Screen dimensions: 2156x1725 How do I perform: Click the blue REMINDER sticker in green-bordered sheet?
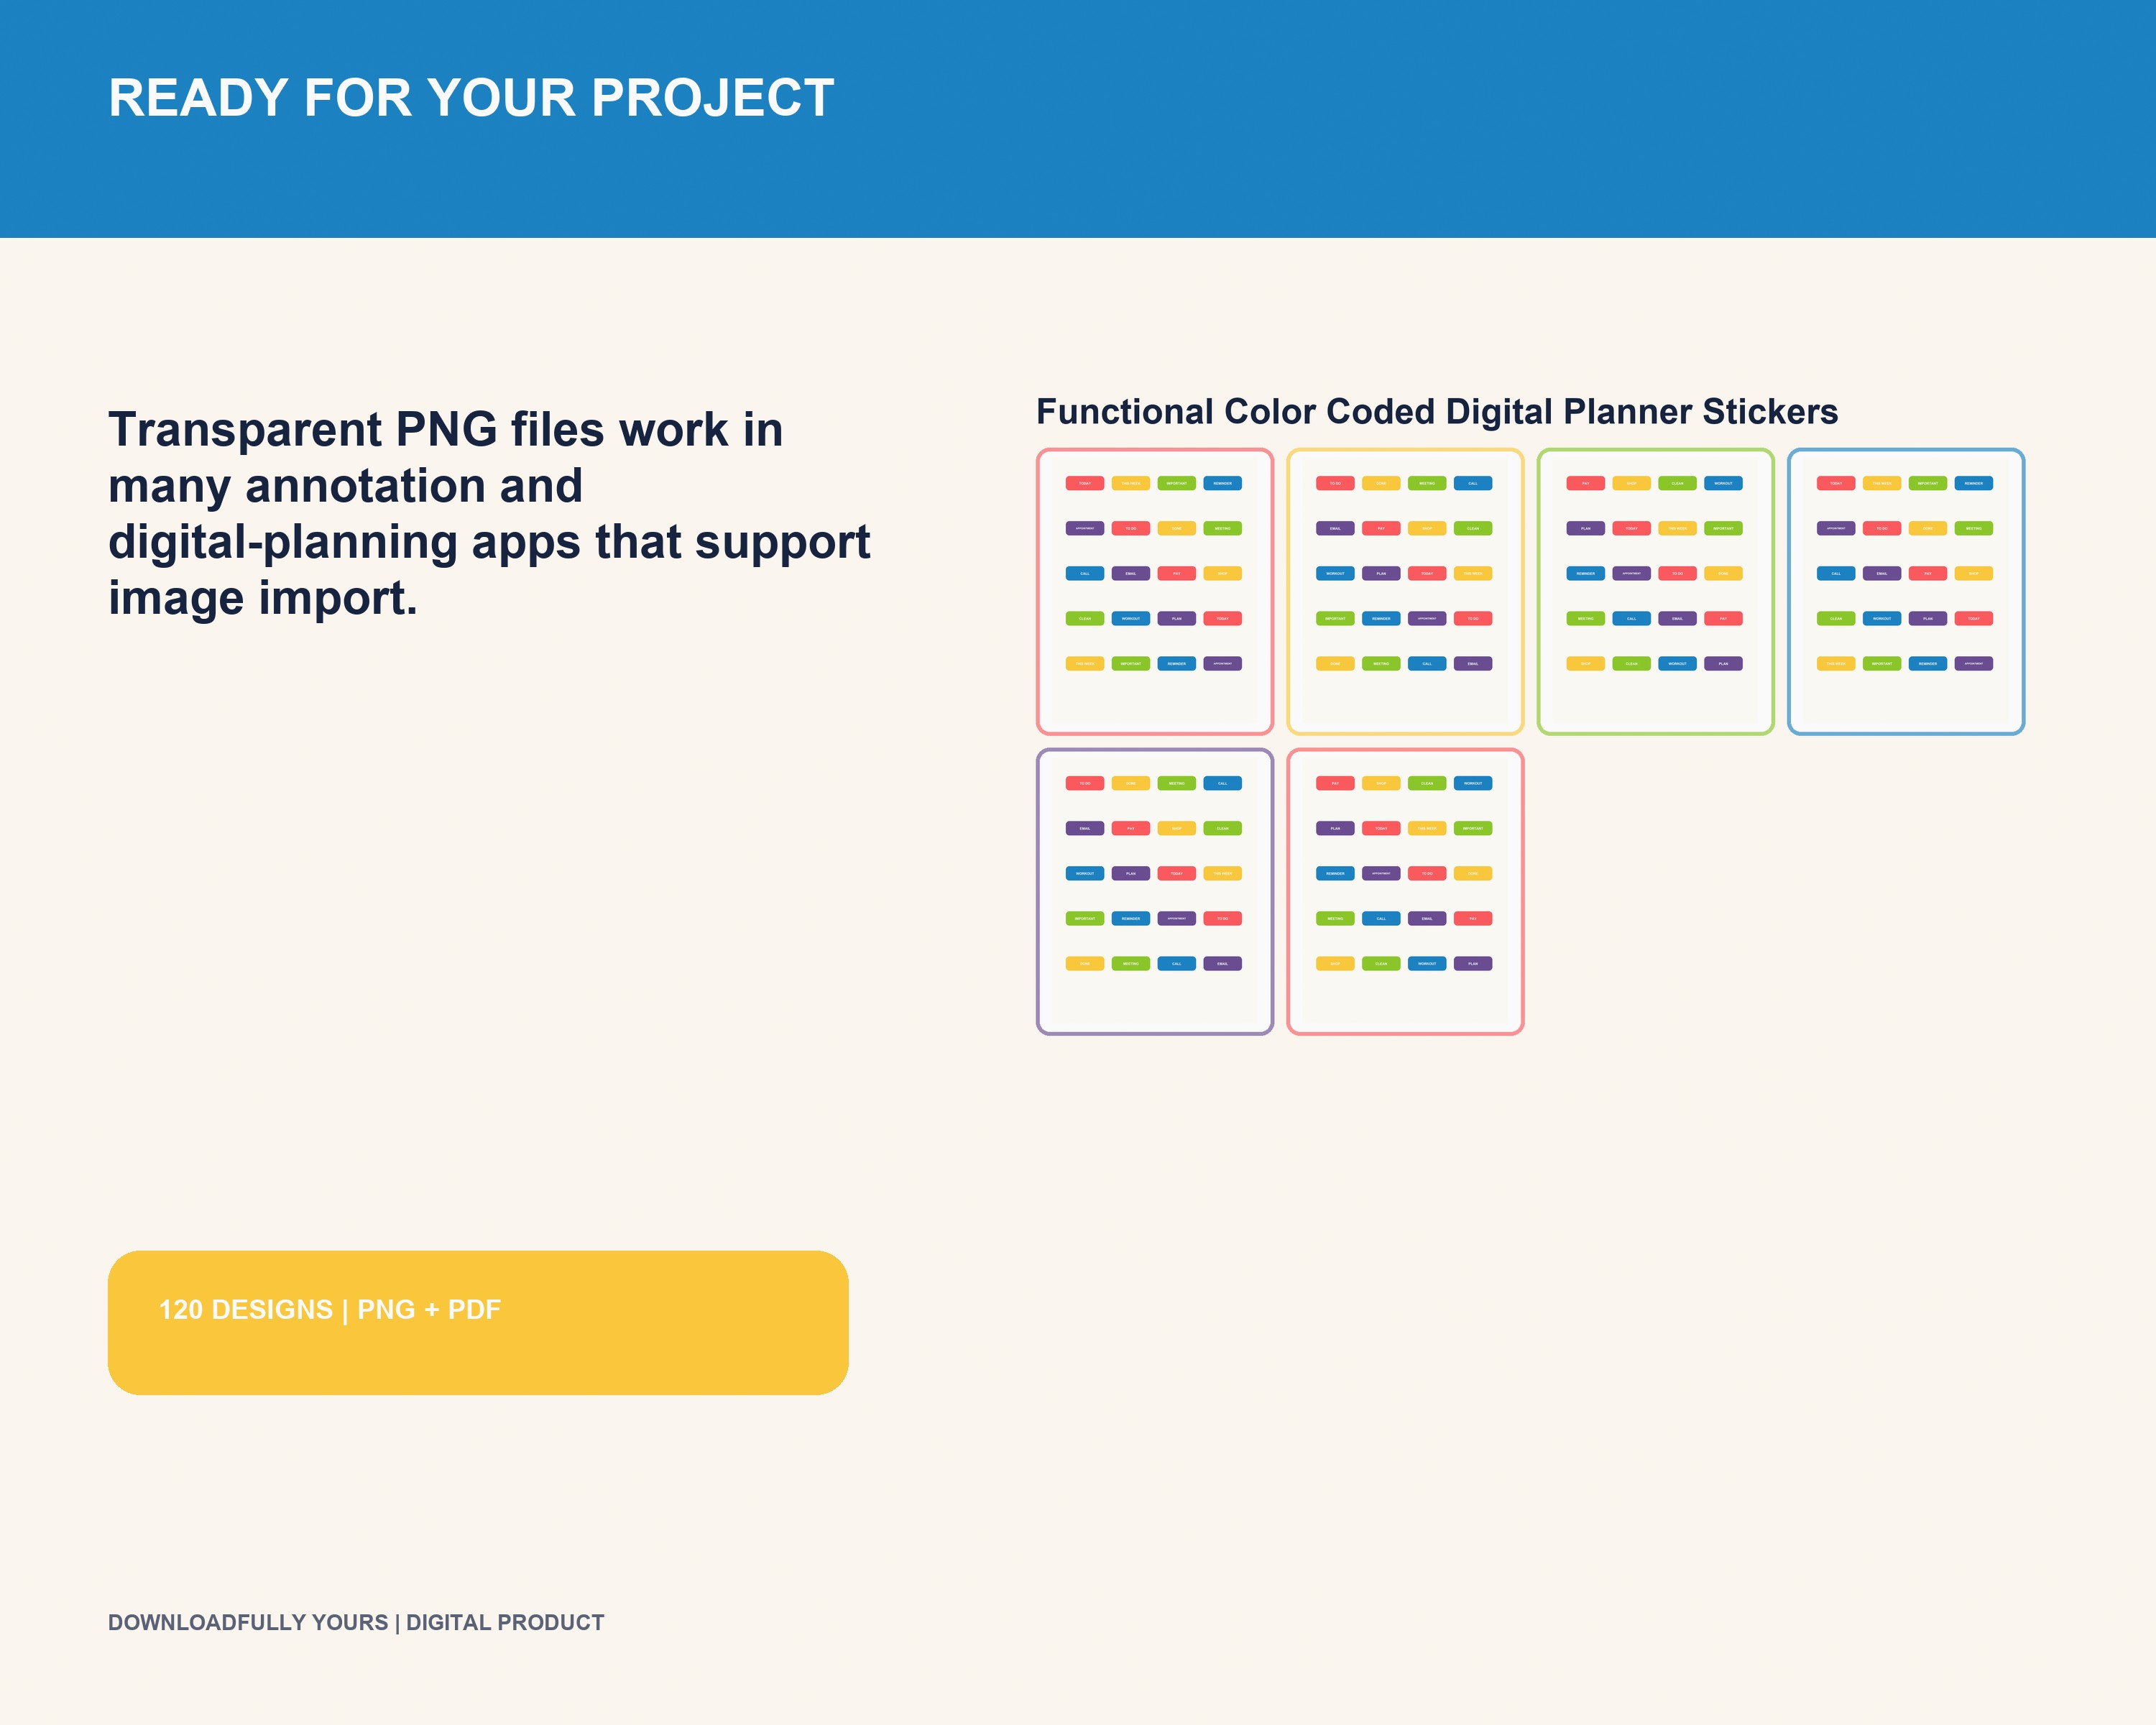click(1585, 573)
